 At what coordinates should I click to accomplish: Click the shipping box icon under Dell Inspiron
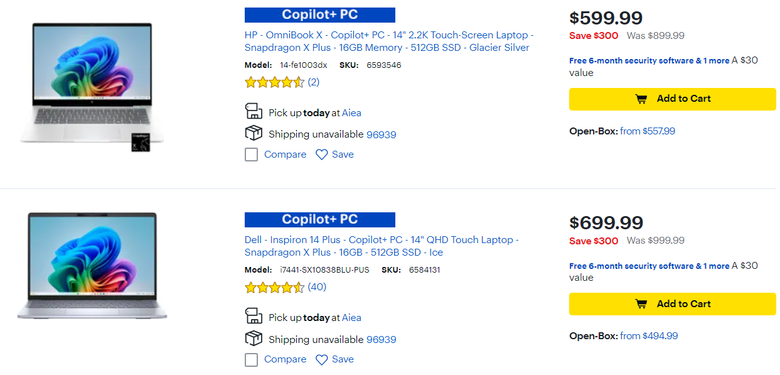coord(254,339)
